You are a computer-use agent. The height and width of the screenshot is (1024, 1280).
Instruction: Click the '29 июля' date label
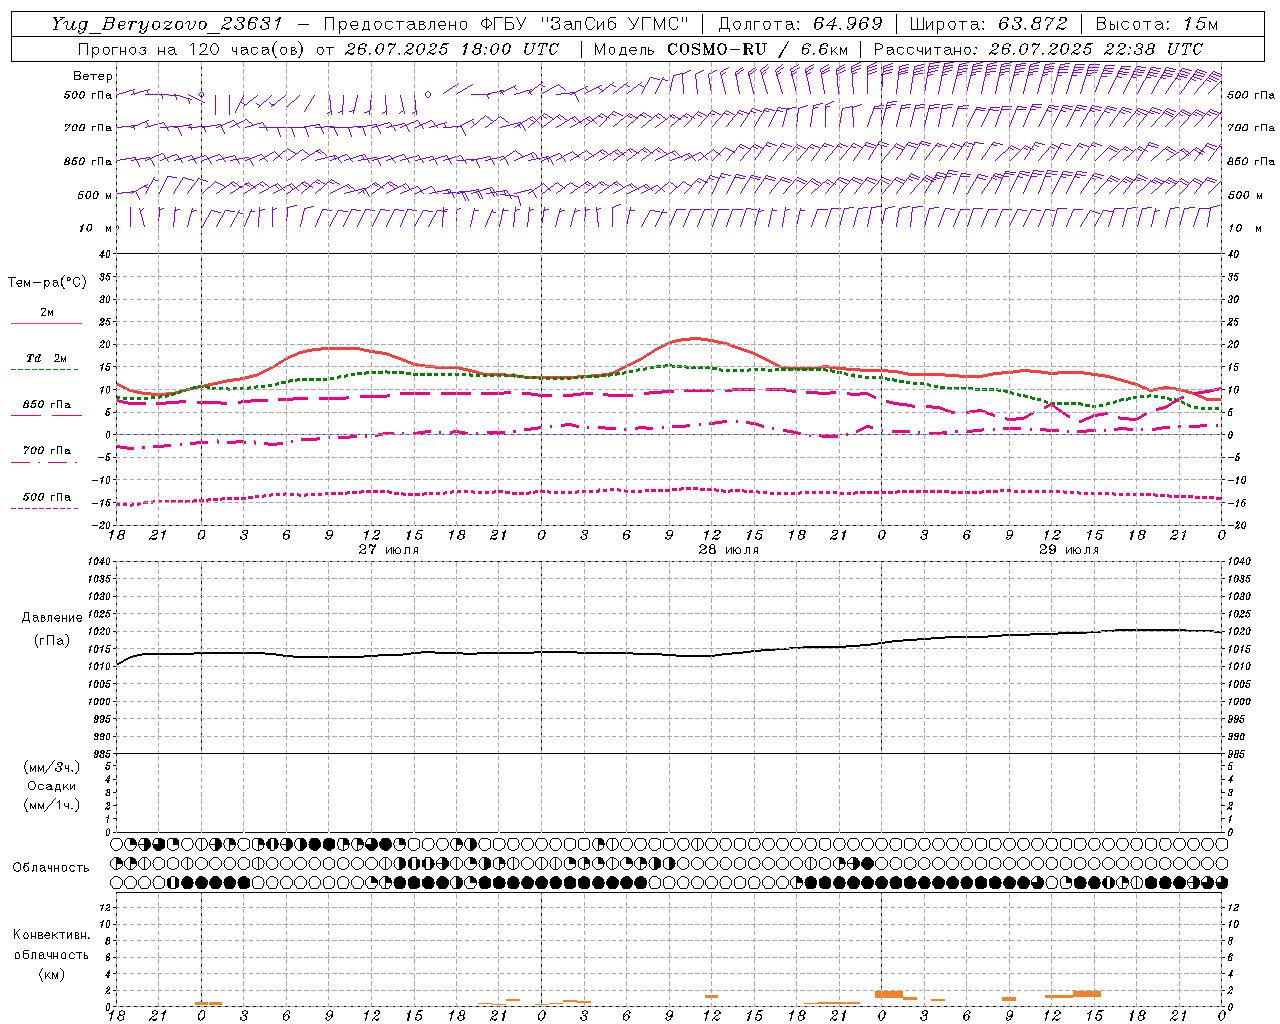tap(1068, 549)
